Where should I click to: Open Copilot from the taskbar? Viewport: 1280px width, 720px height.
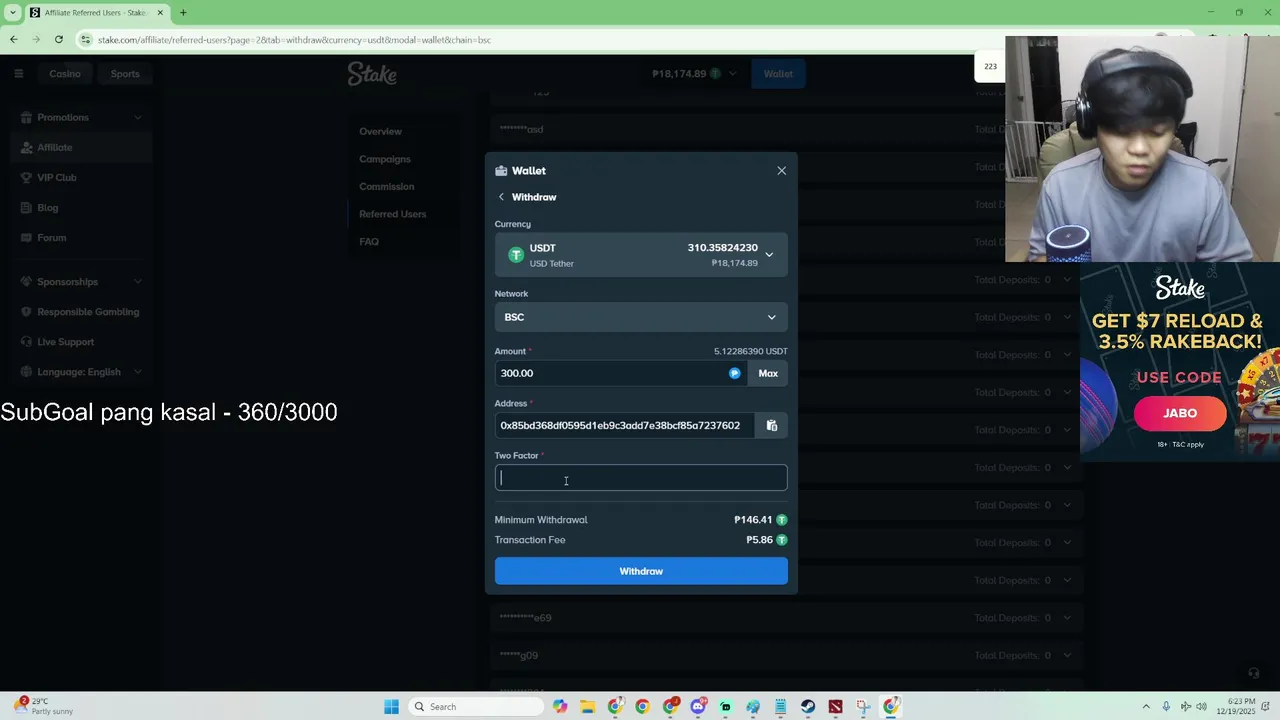tap(560, 706)
